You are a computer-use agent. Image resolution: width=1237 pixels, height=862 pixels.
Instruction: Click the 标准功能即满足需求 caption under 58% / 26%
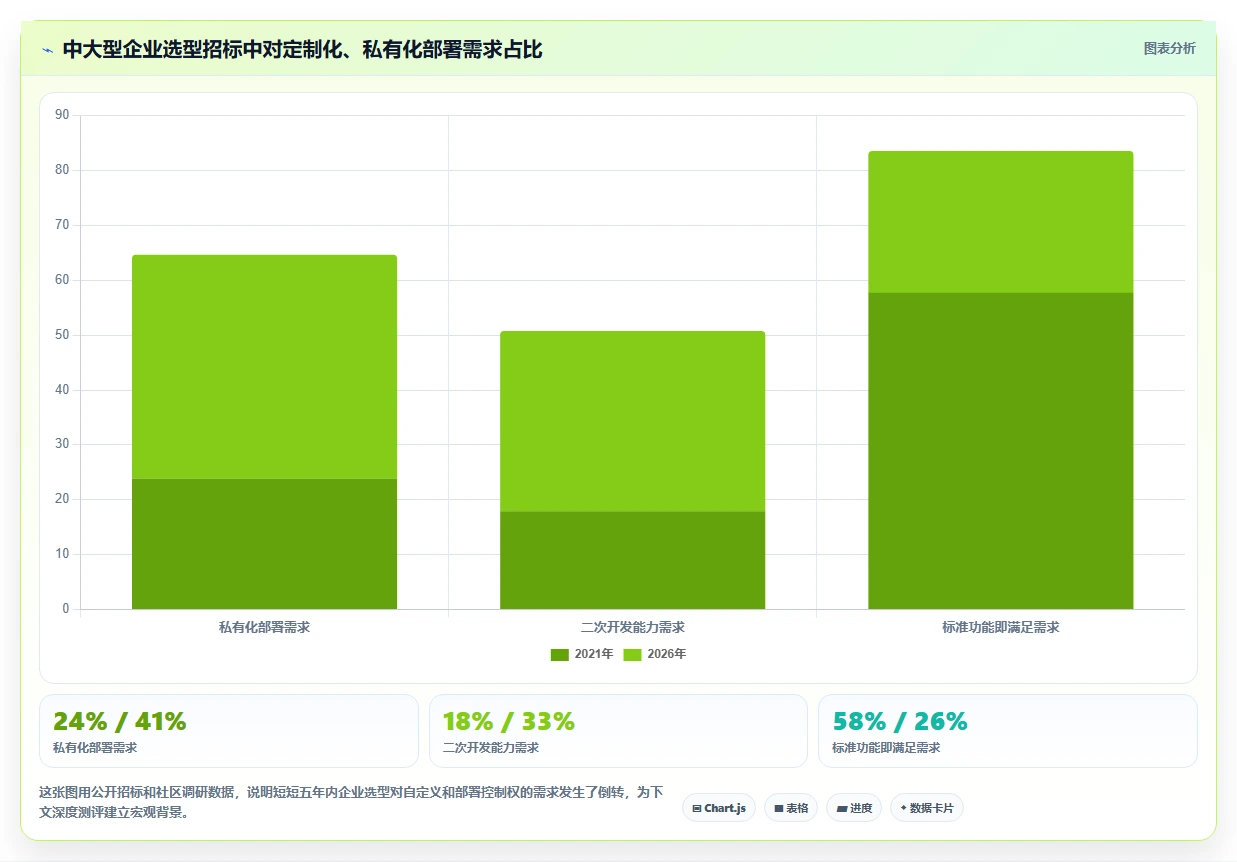(x=886, y=748)
